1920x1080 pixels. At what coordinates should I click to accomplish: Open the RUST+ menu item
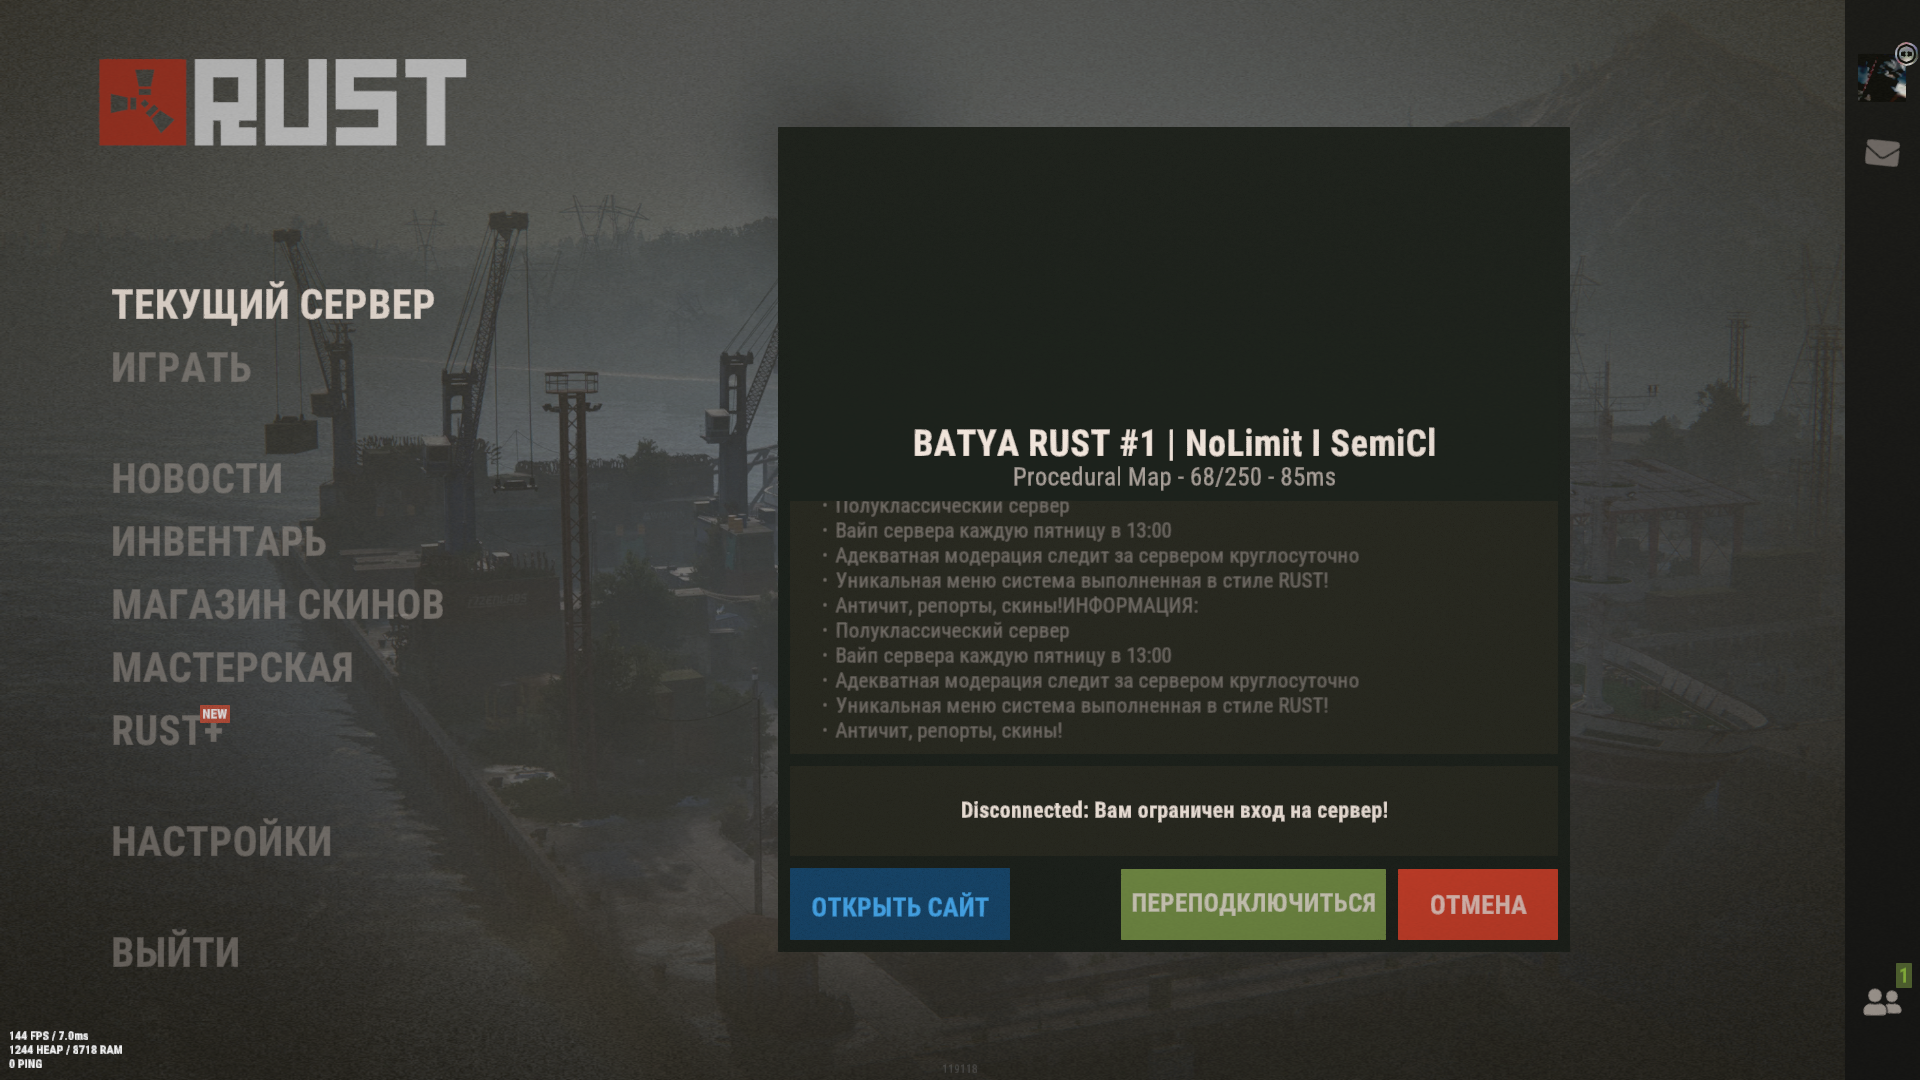(167, 731)
